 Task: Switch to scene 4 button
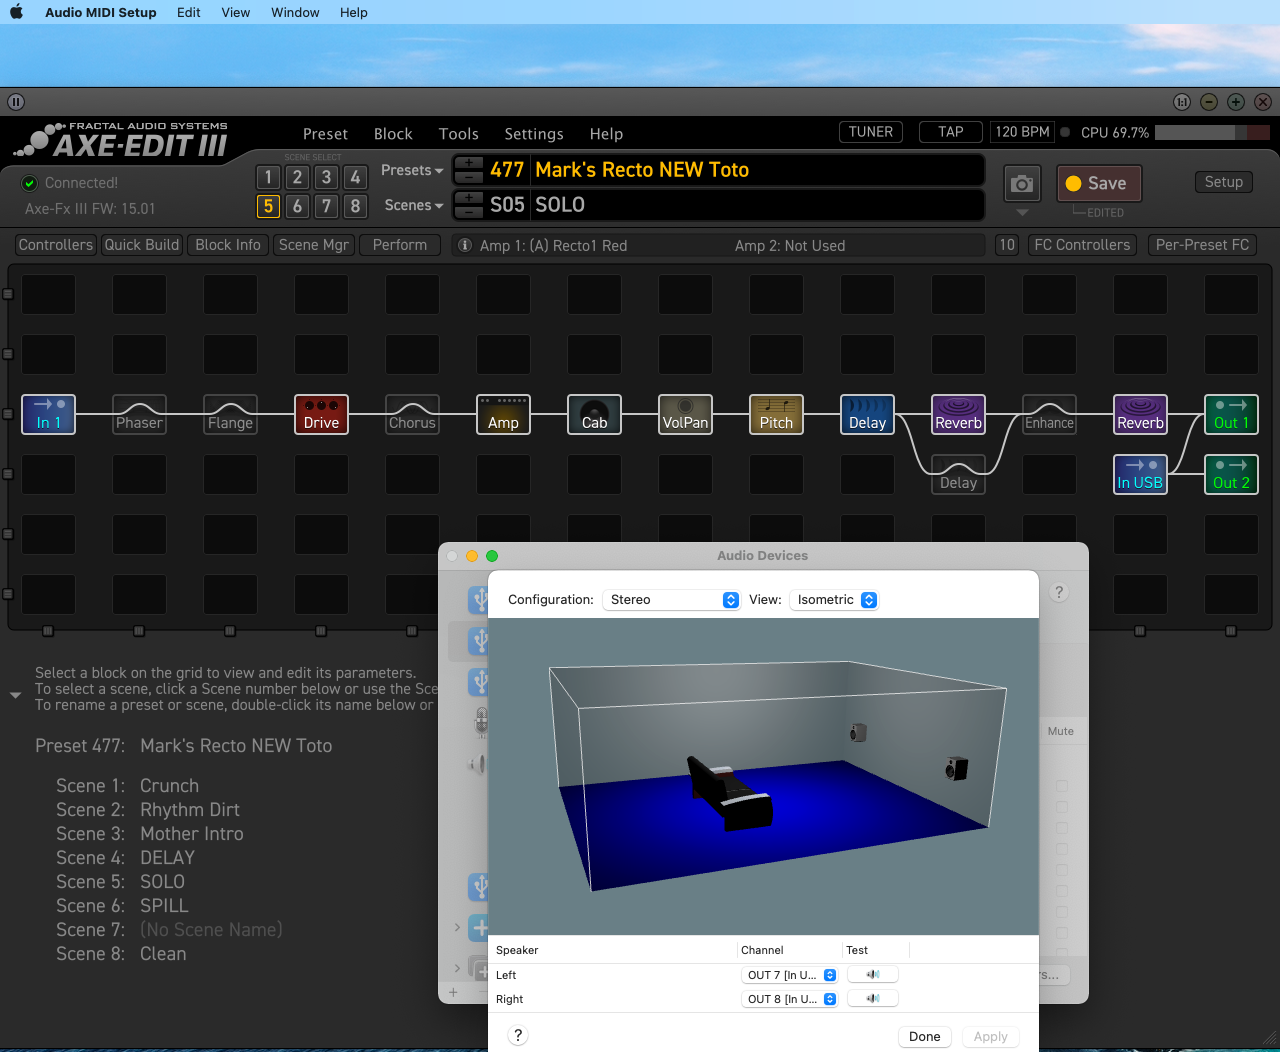355,178
